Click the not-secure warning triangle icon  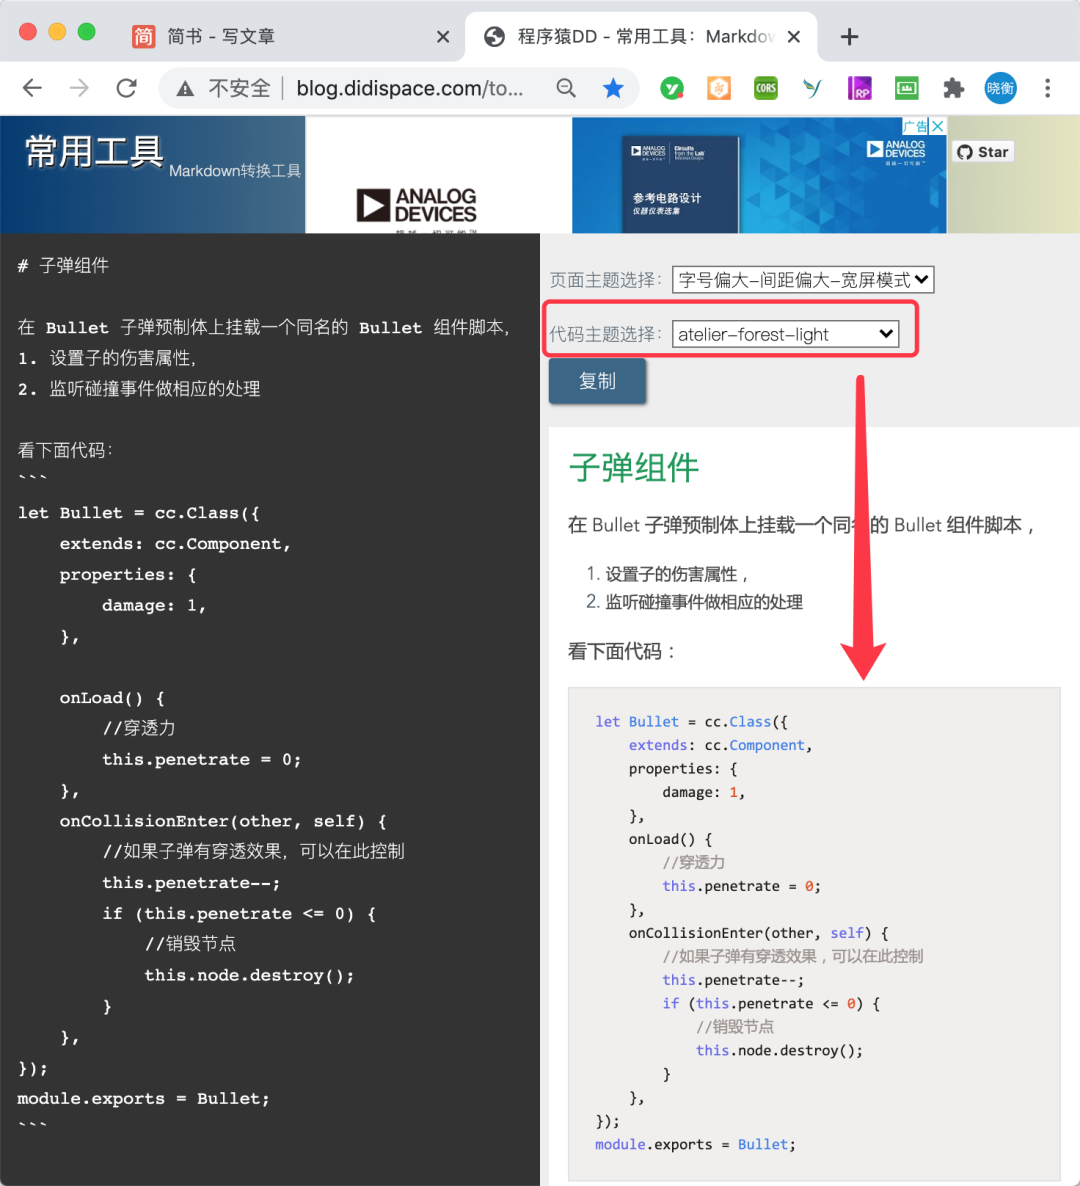[x=185, y=89]
